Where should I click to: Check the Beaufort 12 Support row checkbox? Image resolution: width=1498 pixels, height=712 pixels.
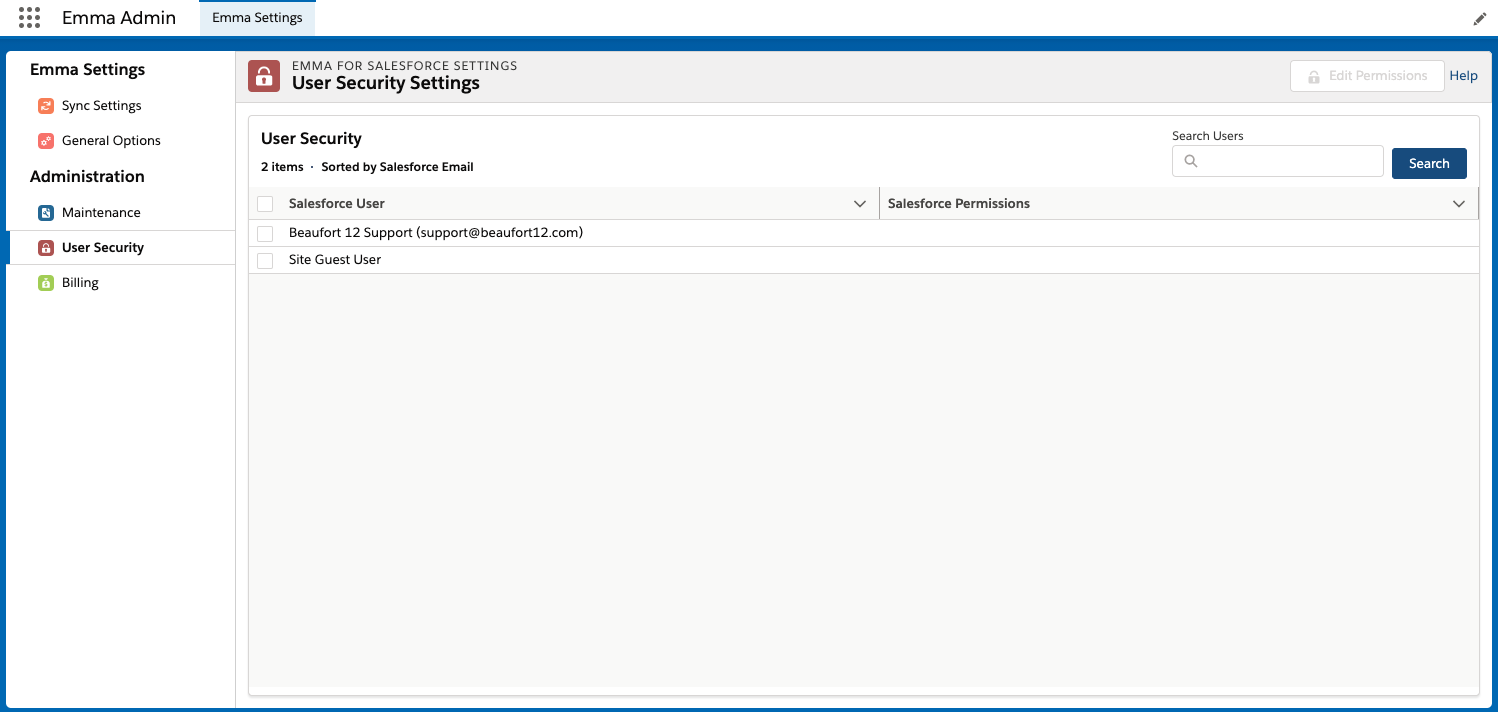tap(265, 233)
